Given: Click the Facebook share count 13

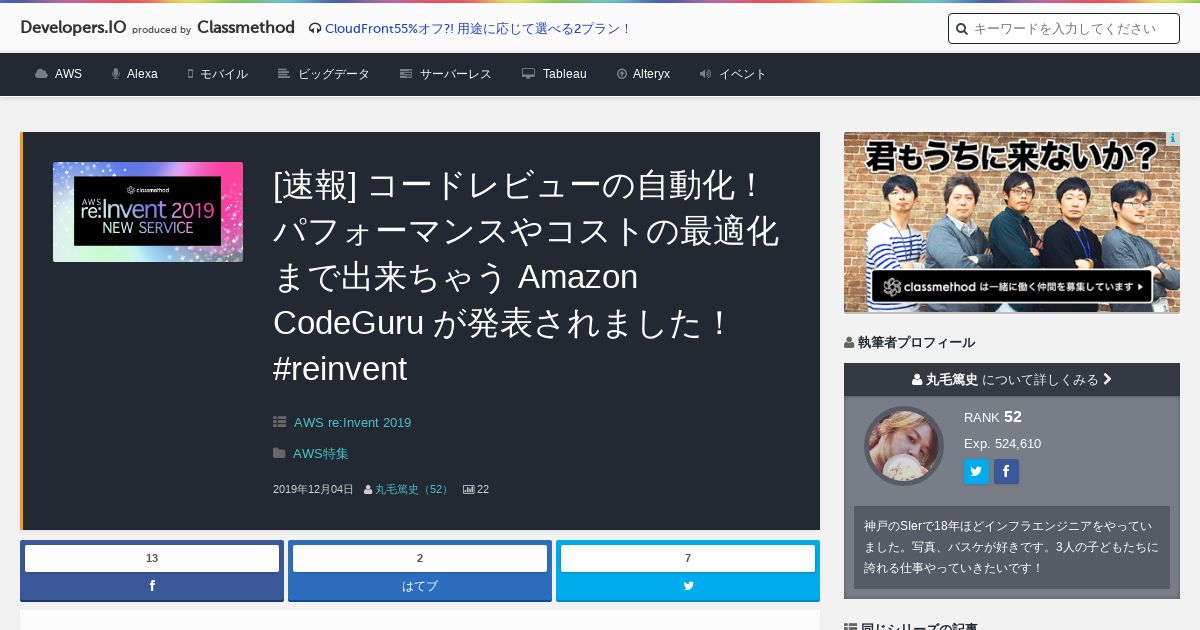Looking at the screenshot, I should click(152, 558).
